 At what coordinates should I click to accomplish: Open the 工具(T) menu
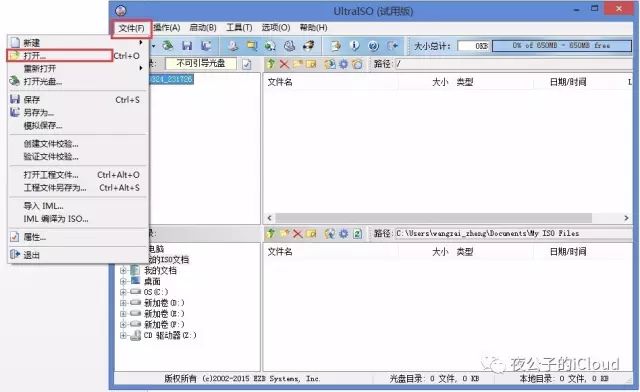point(239,28)
